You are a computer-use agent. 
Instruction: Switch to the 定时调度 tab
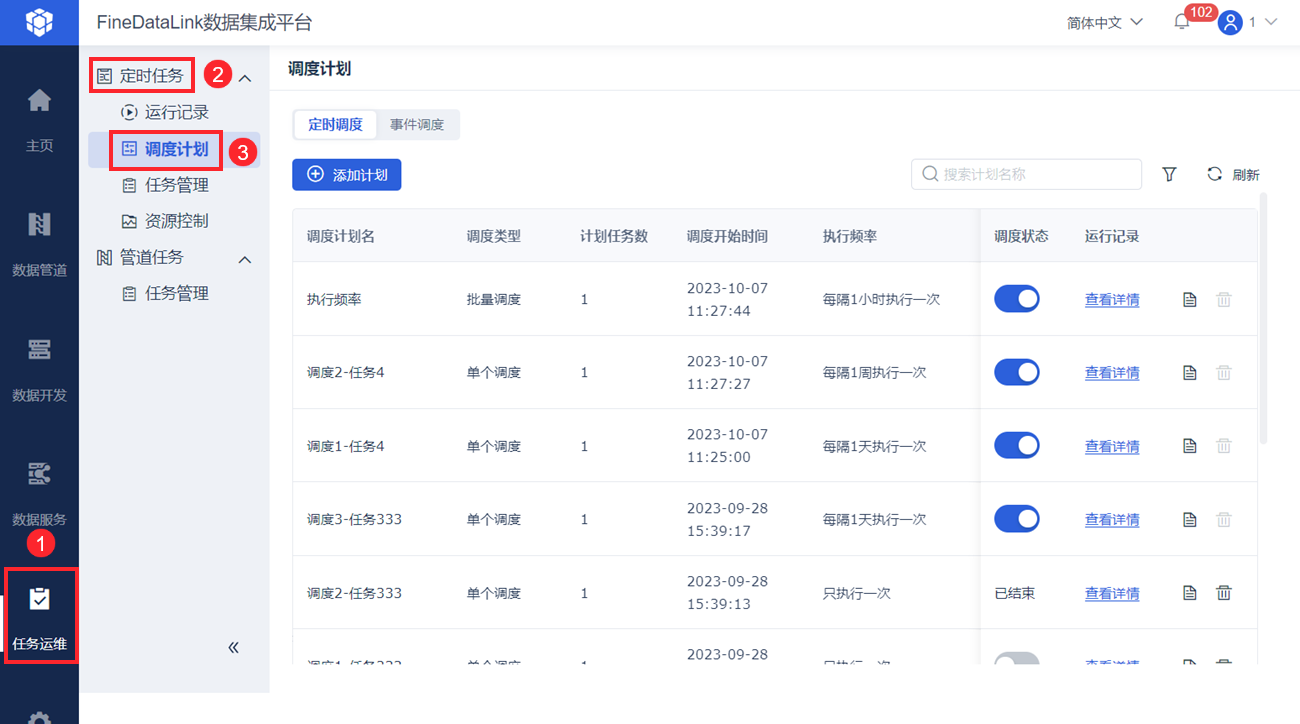(x=335, y=125)
